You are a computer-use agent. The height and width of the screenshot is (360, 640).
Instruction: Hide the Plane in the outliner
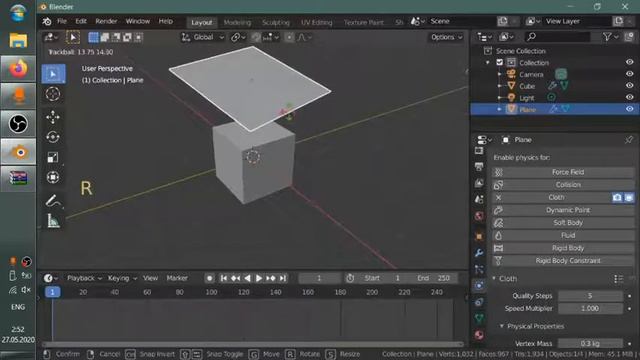tap(629, 109)
